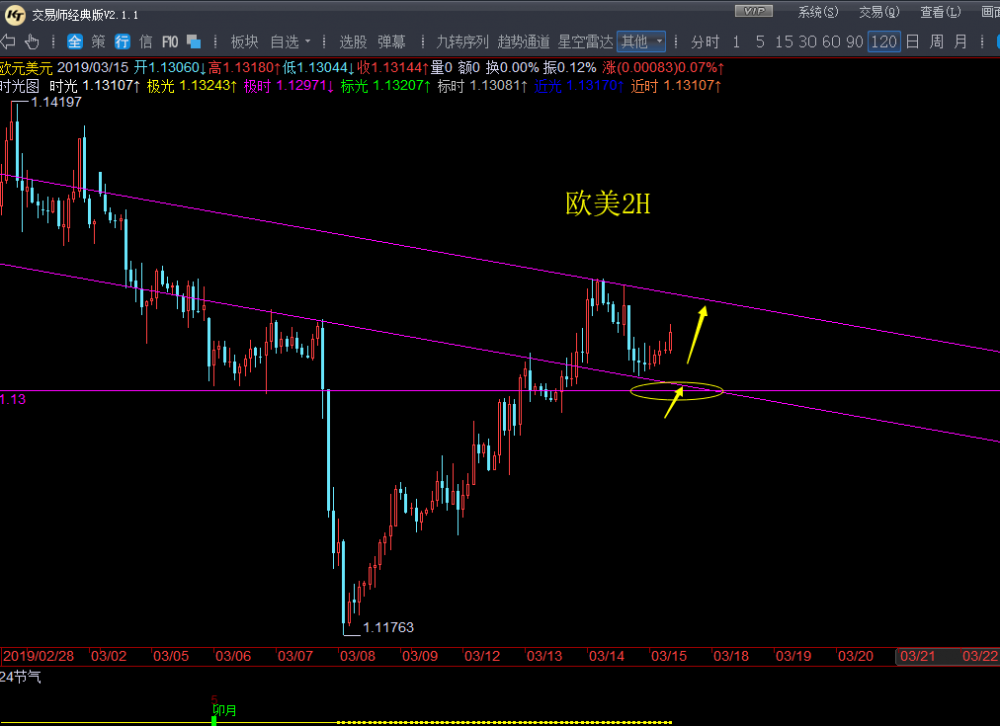Click the 收1.13144 close price
Viewport: 1000px width, 726px height.
392,68
